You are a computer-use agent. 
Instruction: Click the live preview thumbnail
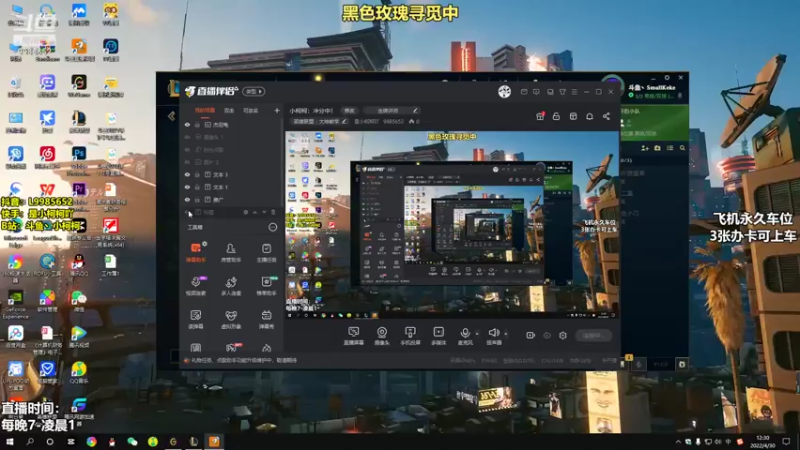tap(452, 225)
